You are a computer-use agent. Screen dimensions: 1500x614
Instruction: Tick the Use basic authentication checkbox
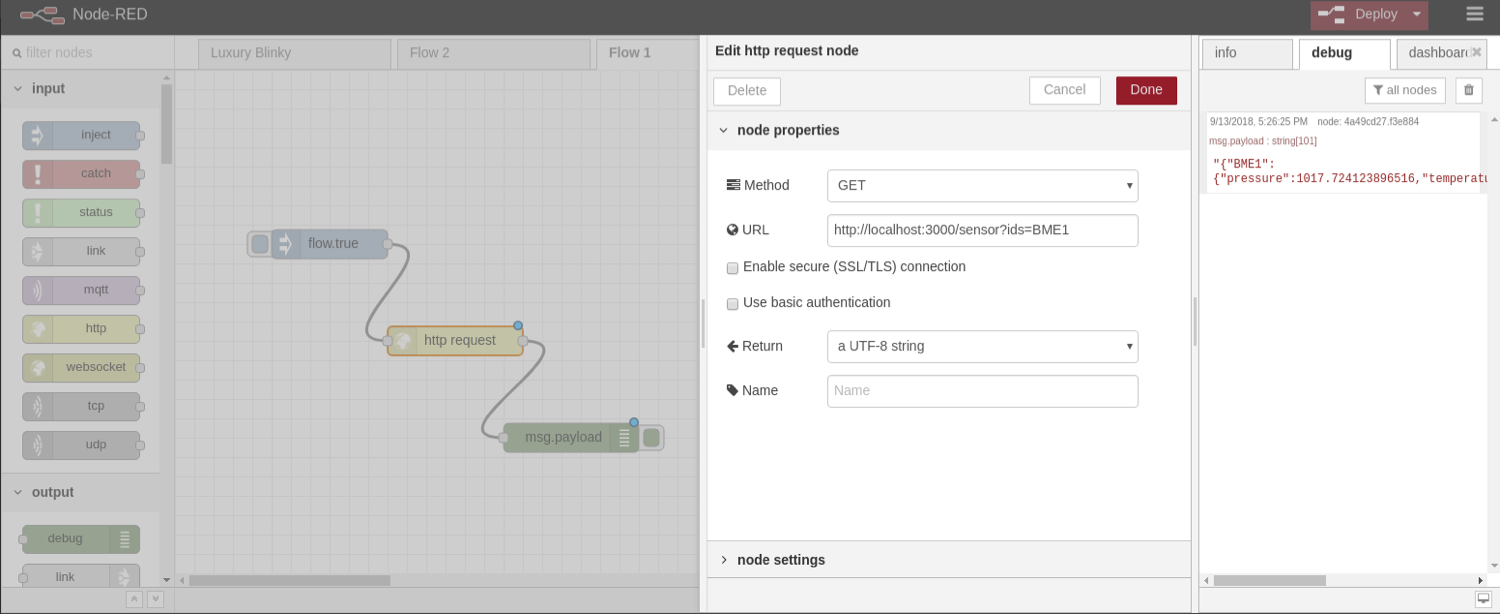pos(733,303)
